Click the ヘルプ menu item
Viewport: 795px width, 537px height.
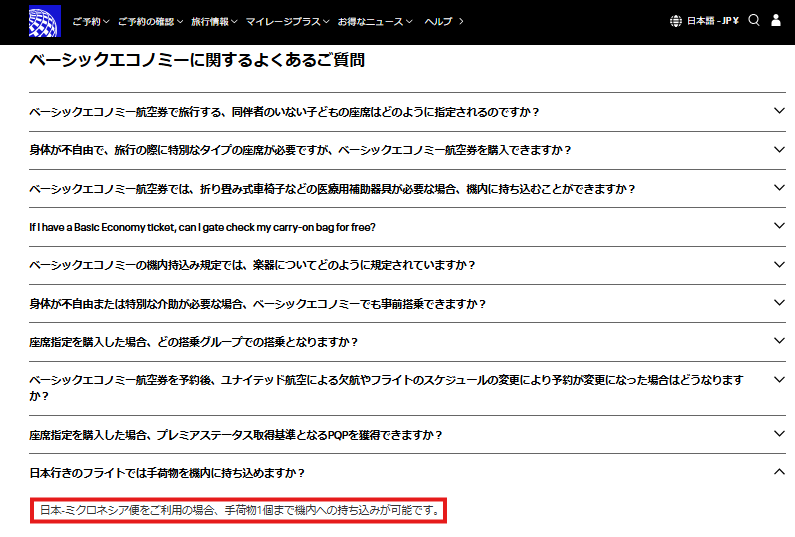click(443, 21)
